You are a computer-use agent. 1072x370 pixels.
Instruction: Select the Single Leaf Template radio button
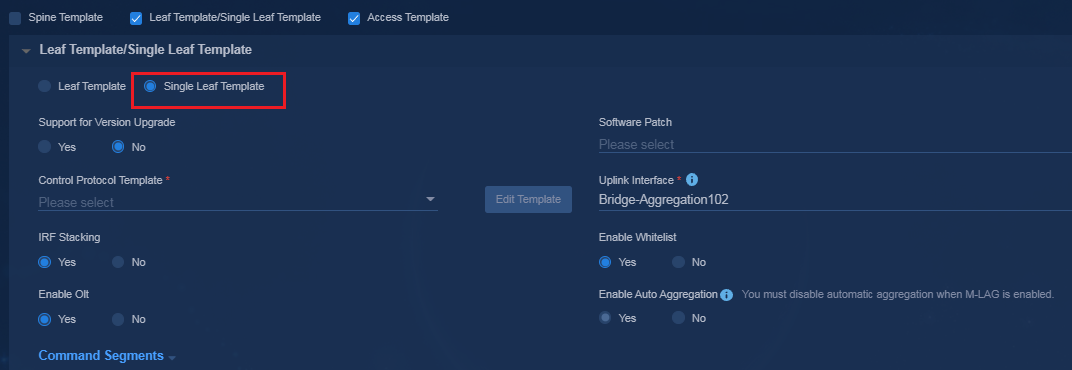[150, 86]
